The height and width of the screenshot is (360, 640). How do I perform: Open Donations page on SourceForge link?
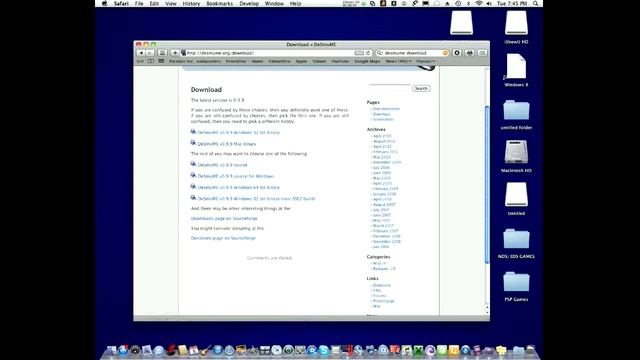click(223, 238)
